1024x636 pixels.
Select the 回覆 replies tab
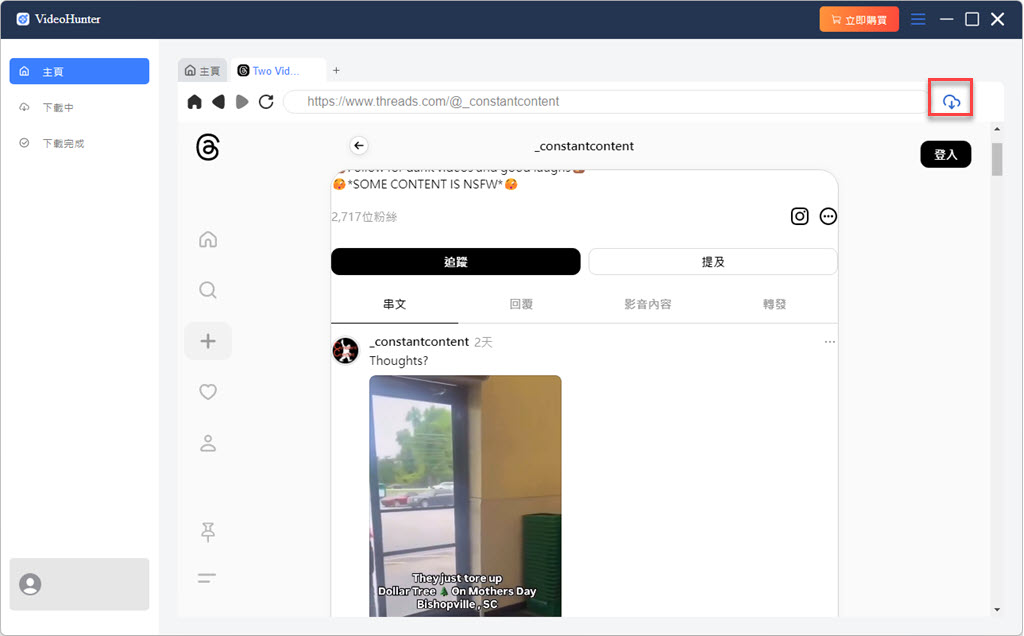pos(521,304)
